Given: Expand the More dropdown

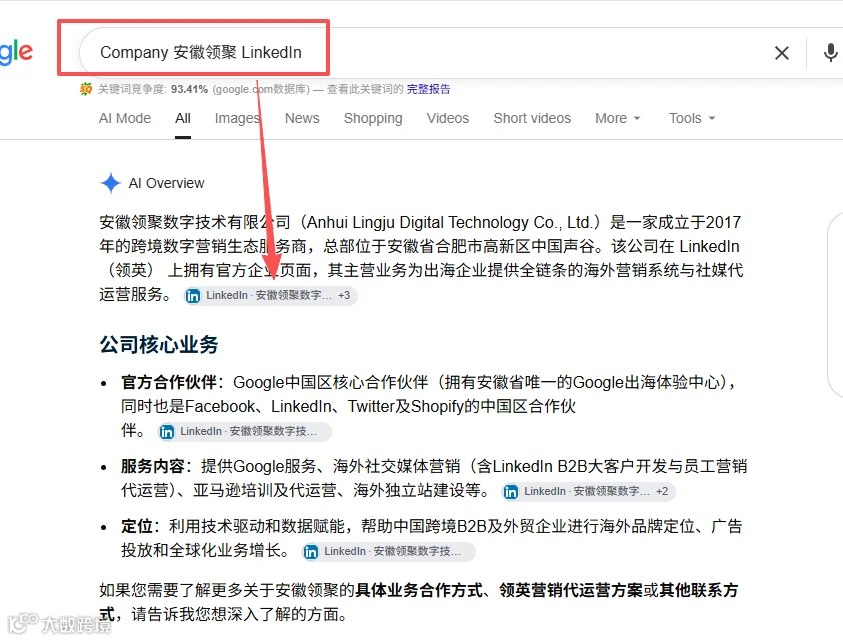Looking at the screenshot, I should pyautogui.click(x=618, y=118).
